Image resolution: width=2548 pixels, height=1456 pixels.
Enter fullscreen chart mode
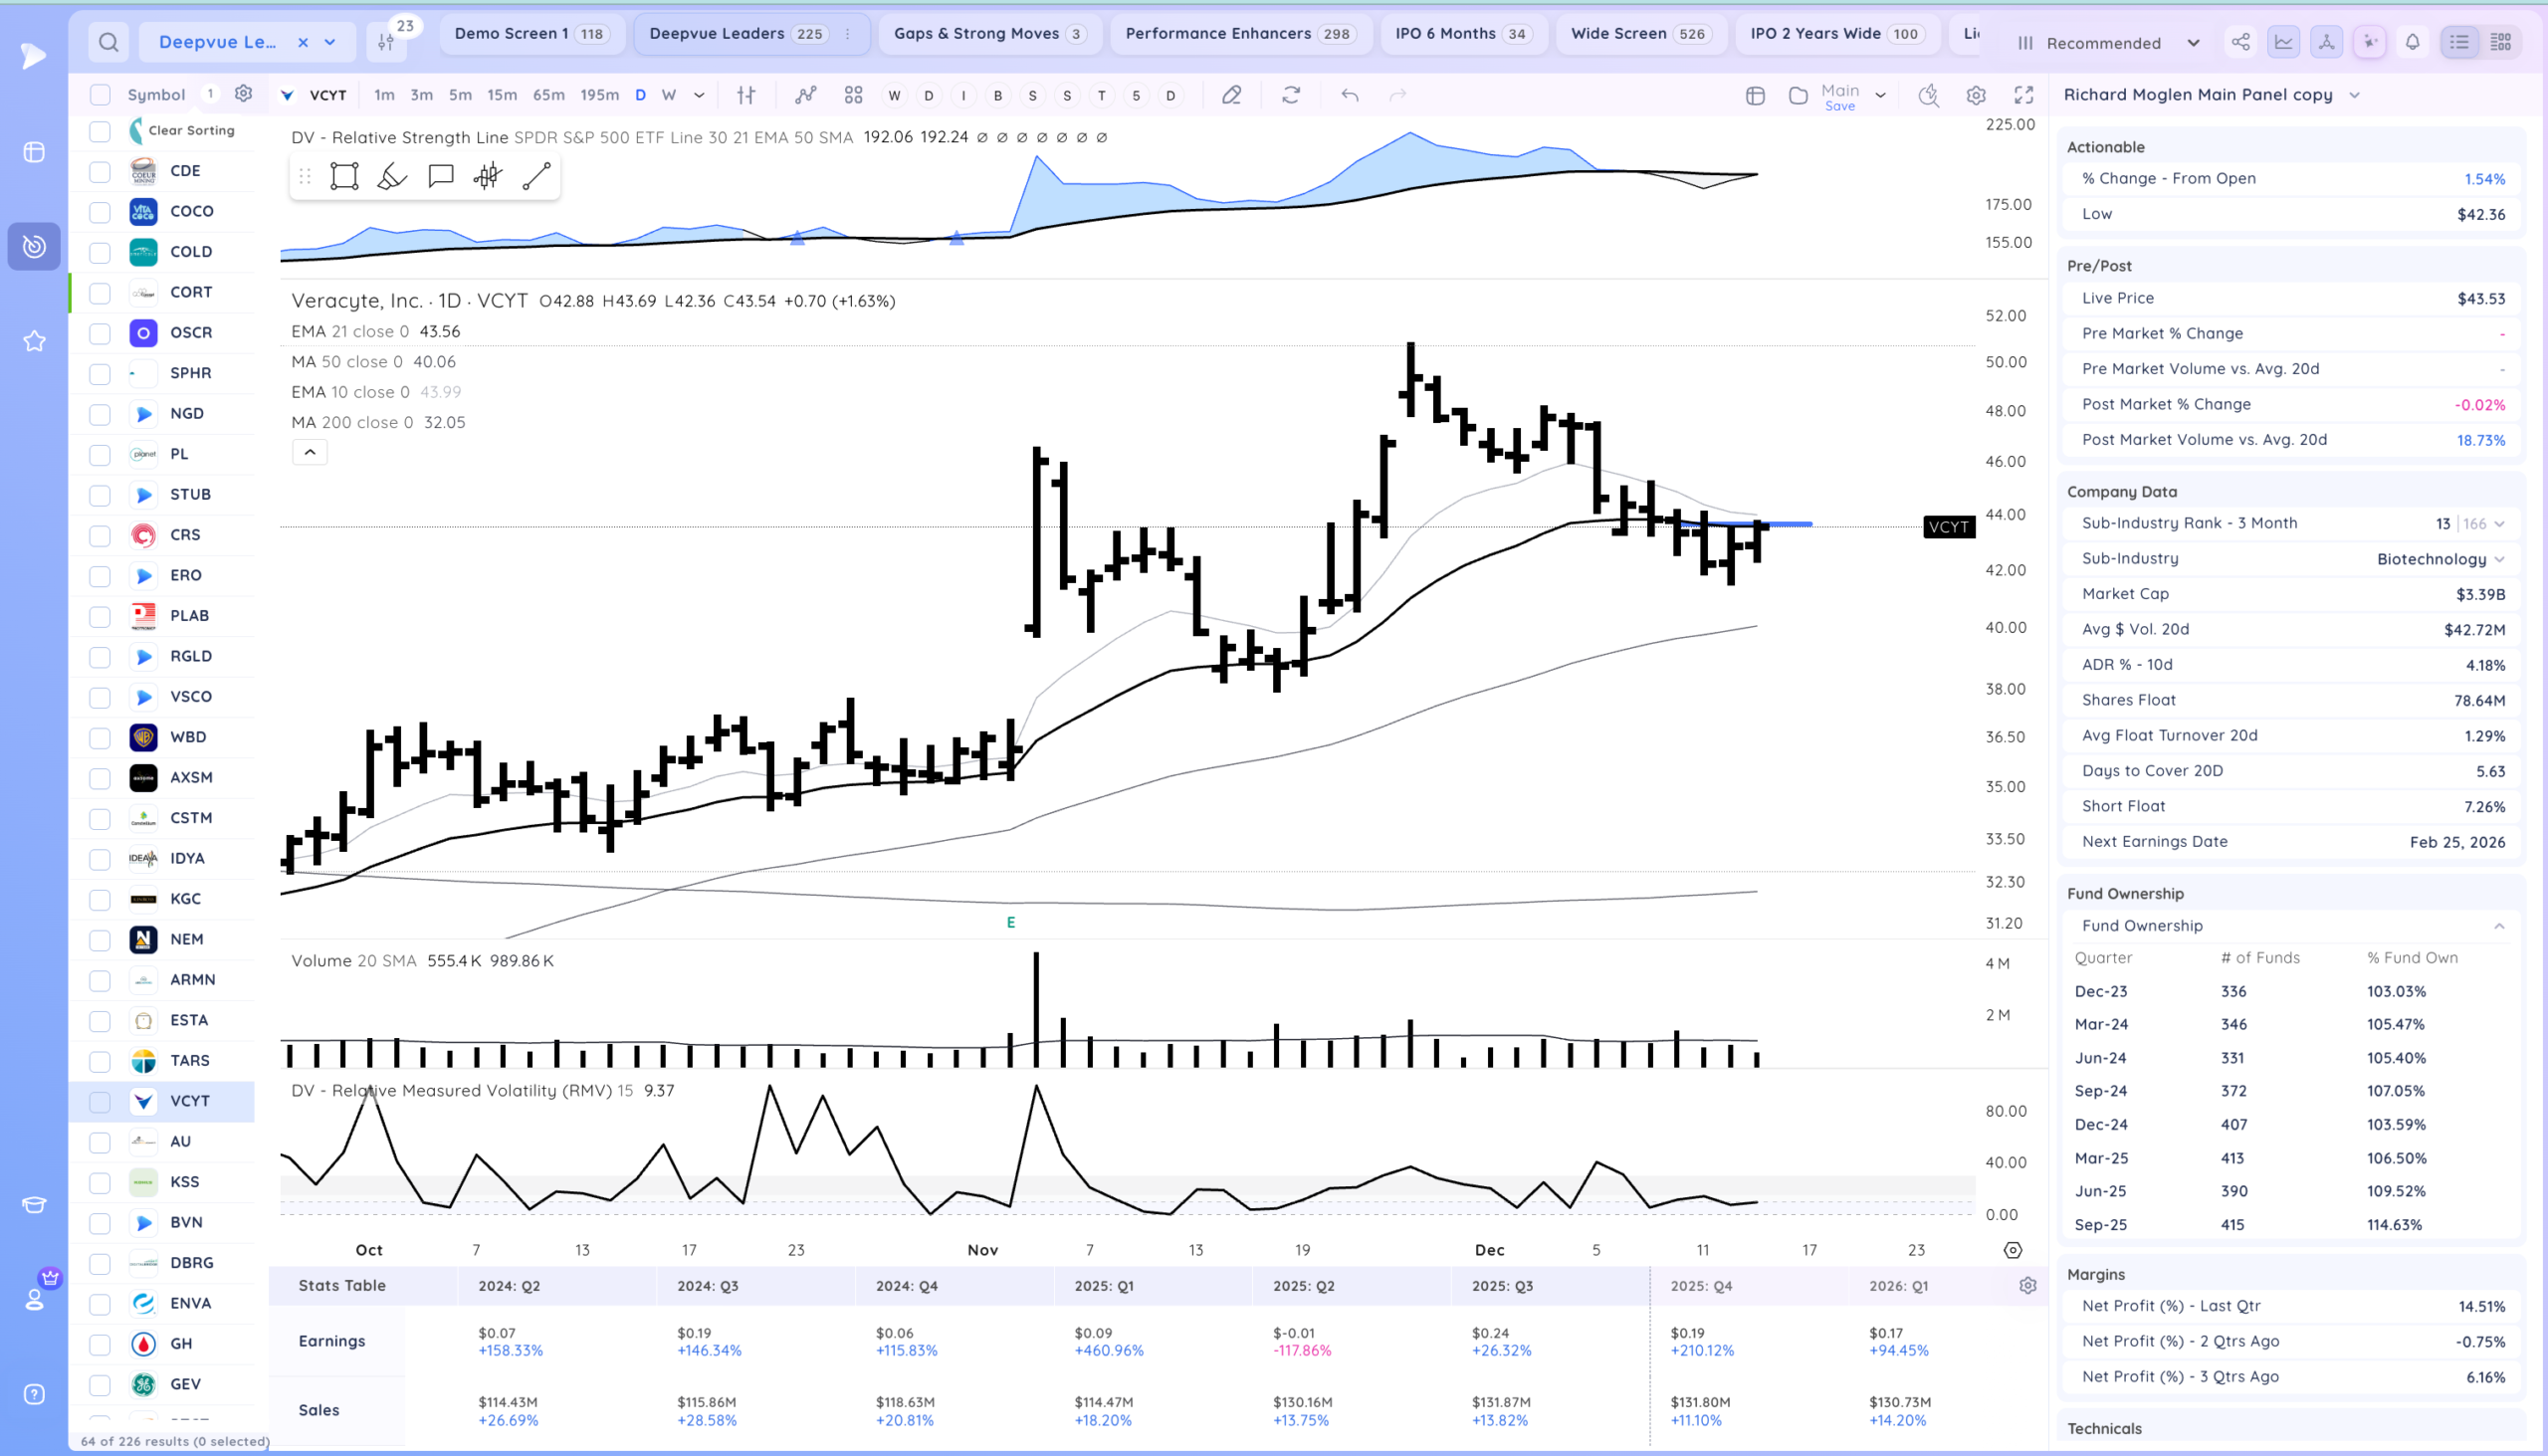pos(2023,95)
